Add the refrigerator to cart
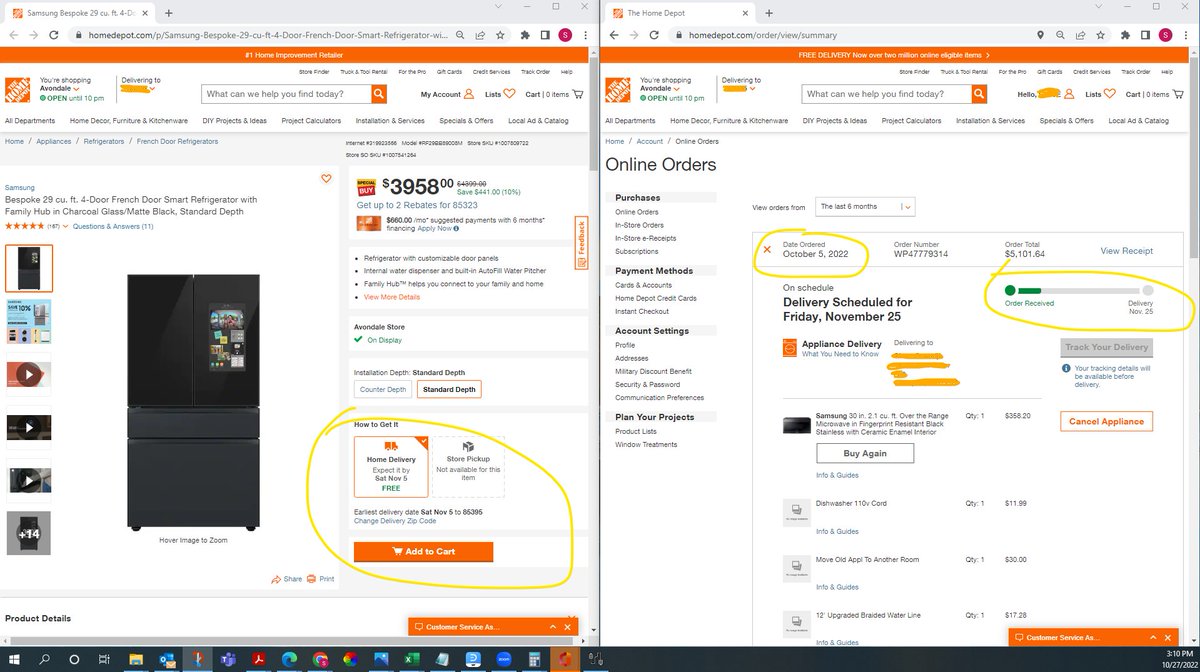This screenshot has height=672, width=1200. click(x=423, y=551)
